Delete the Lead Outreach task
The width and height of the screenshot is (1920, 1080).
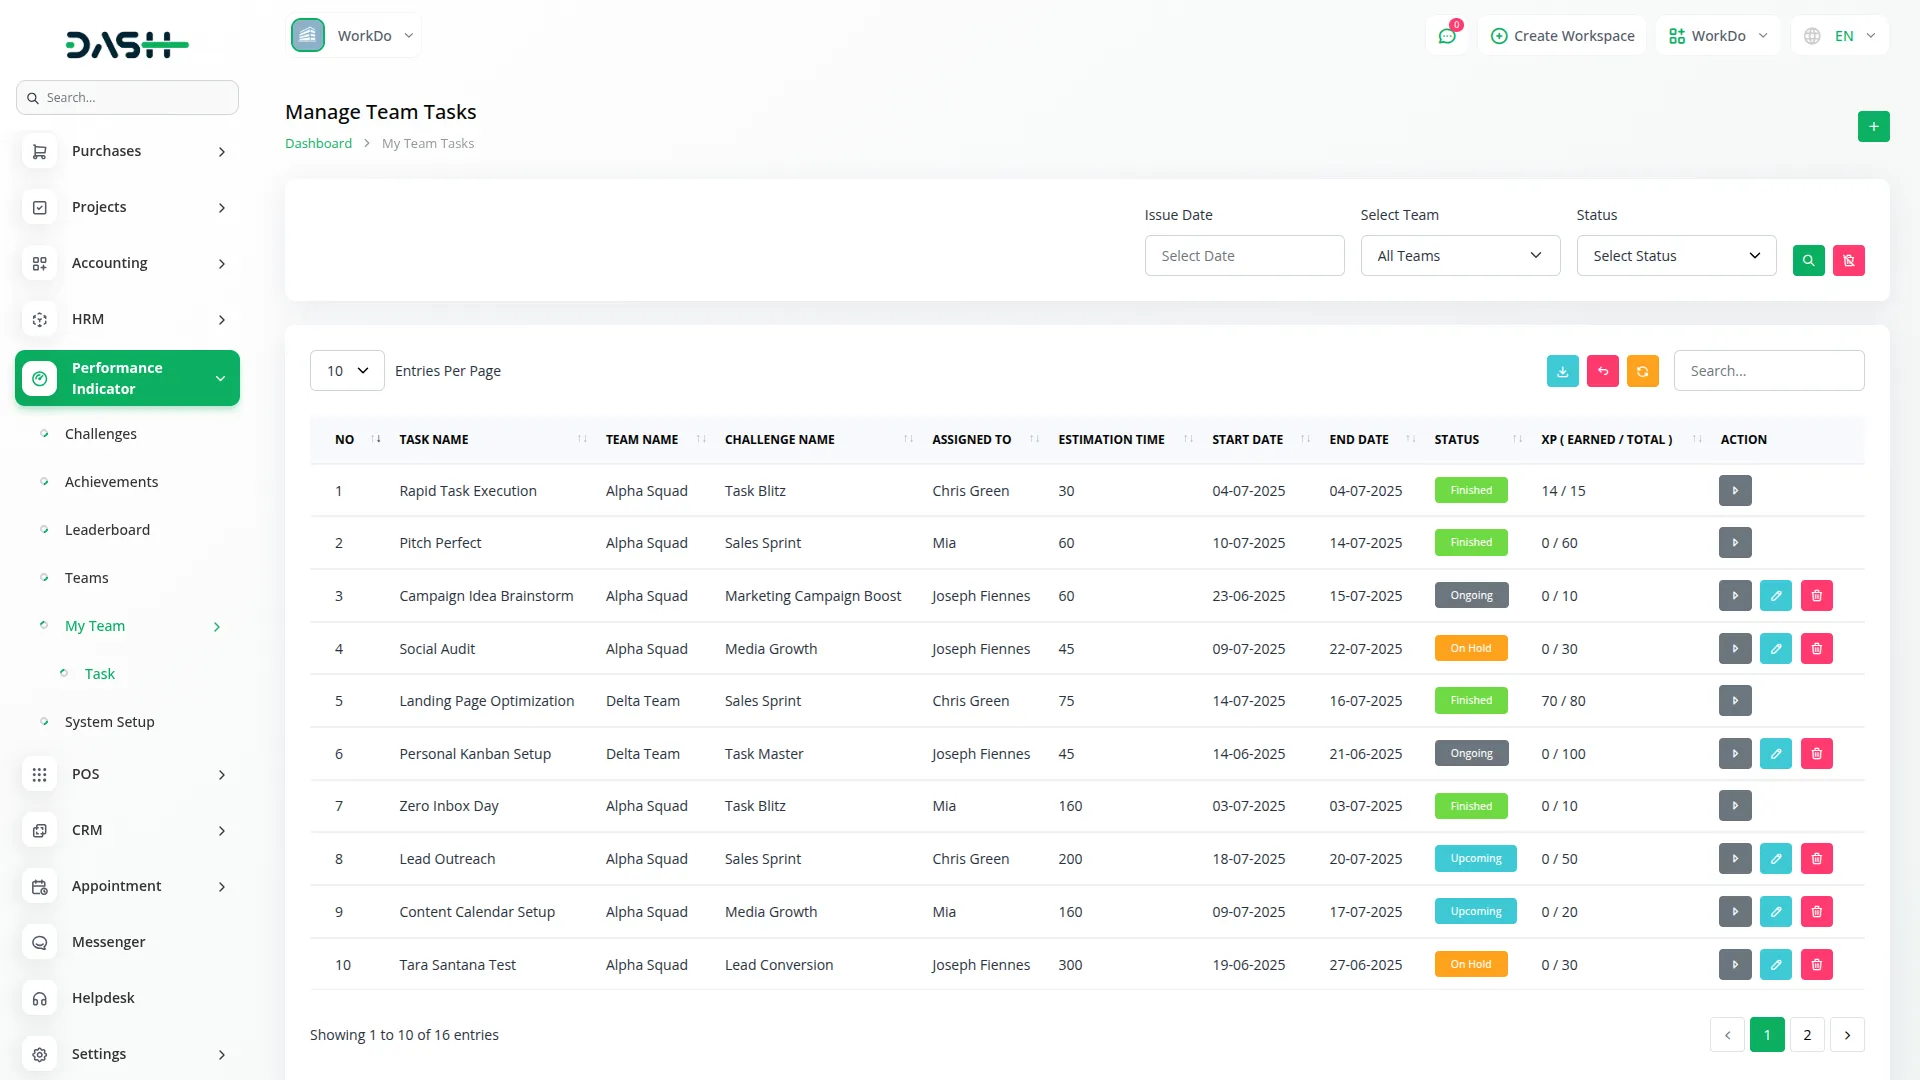pos(1816,859)
